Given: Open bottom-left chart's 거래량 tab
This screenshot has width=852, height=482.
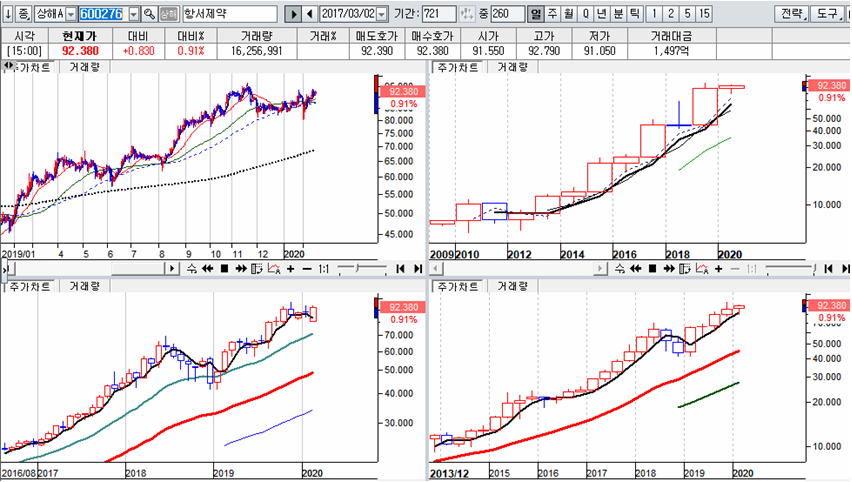Looking at the screenshot, I should tap(85, 286).
